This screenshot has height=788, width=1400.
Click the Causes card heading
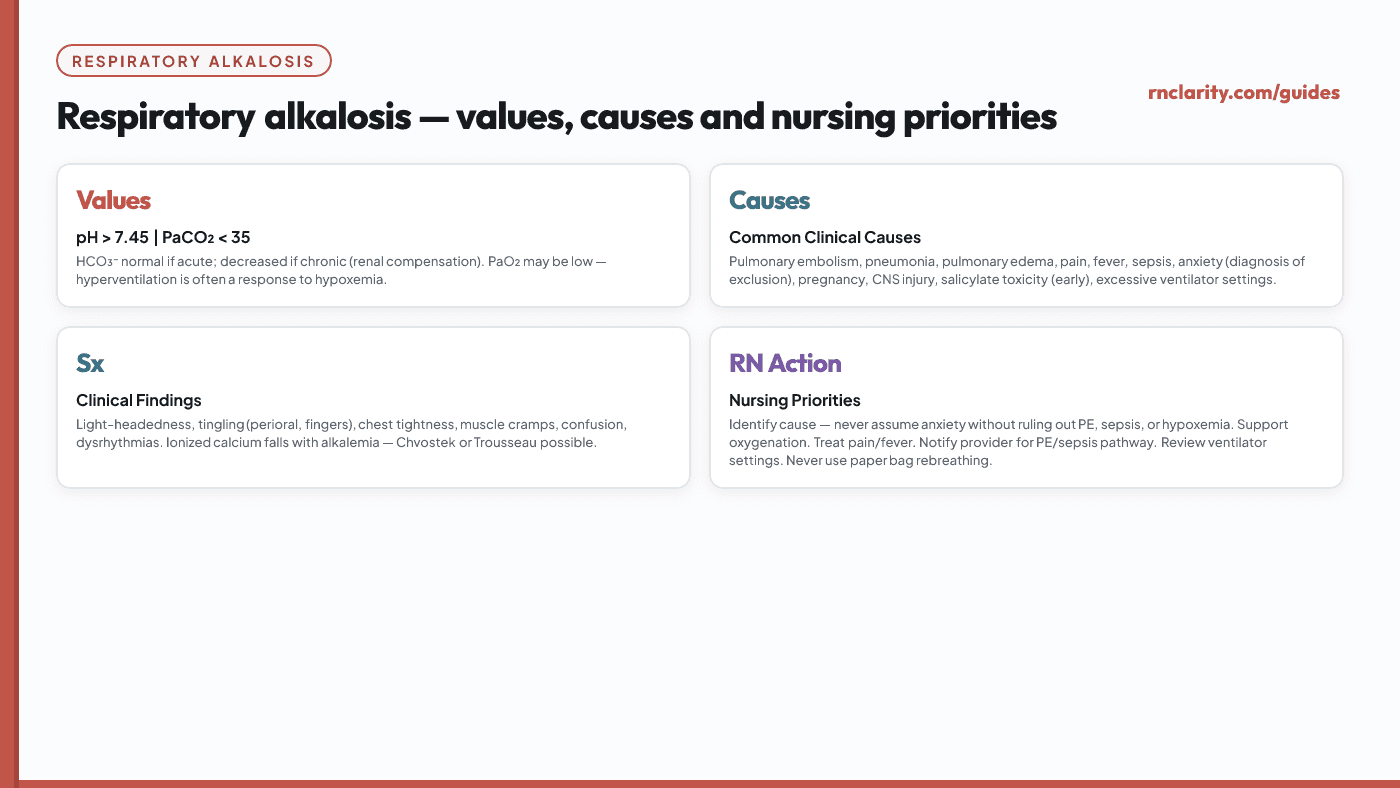point(770,200)
